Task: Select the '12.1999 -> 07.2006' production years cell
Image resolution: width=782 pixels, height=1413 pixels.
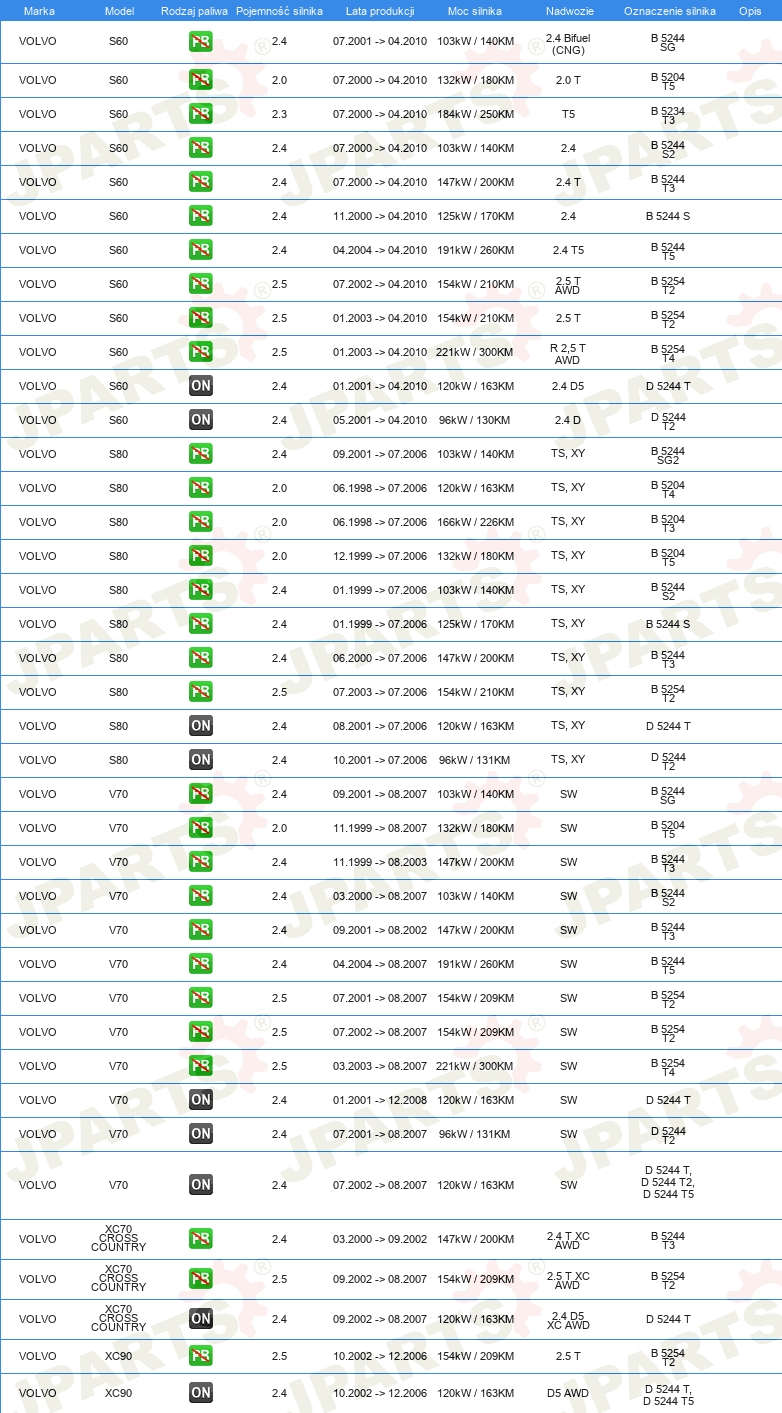Action: (380, 556)
